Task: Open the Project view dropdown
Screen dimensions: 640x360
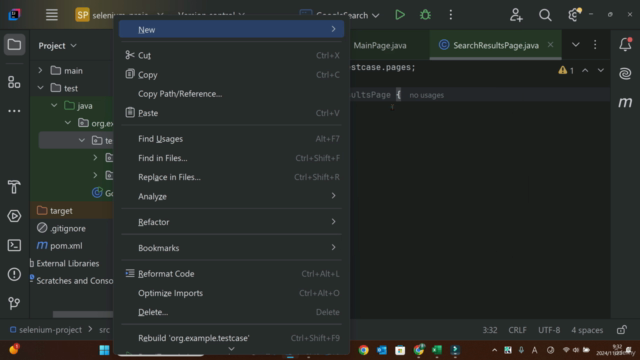Action: coord(58,46)
